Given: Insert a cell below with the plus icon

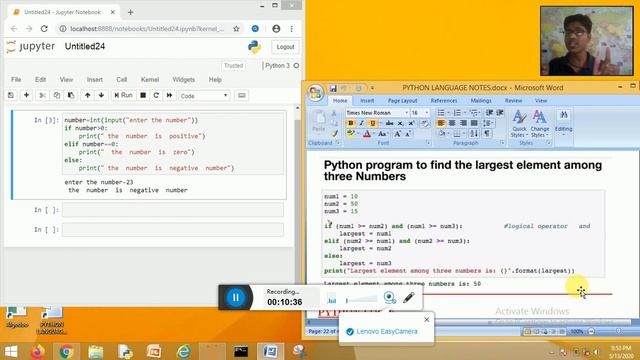Looking at the screenshot, I should point(27,96).
